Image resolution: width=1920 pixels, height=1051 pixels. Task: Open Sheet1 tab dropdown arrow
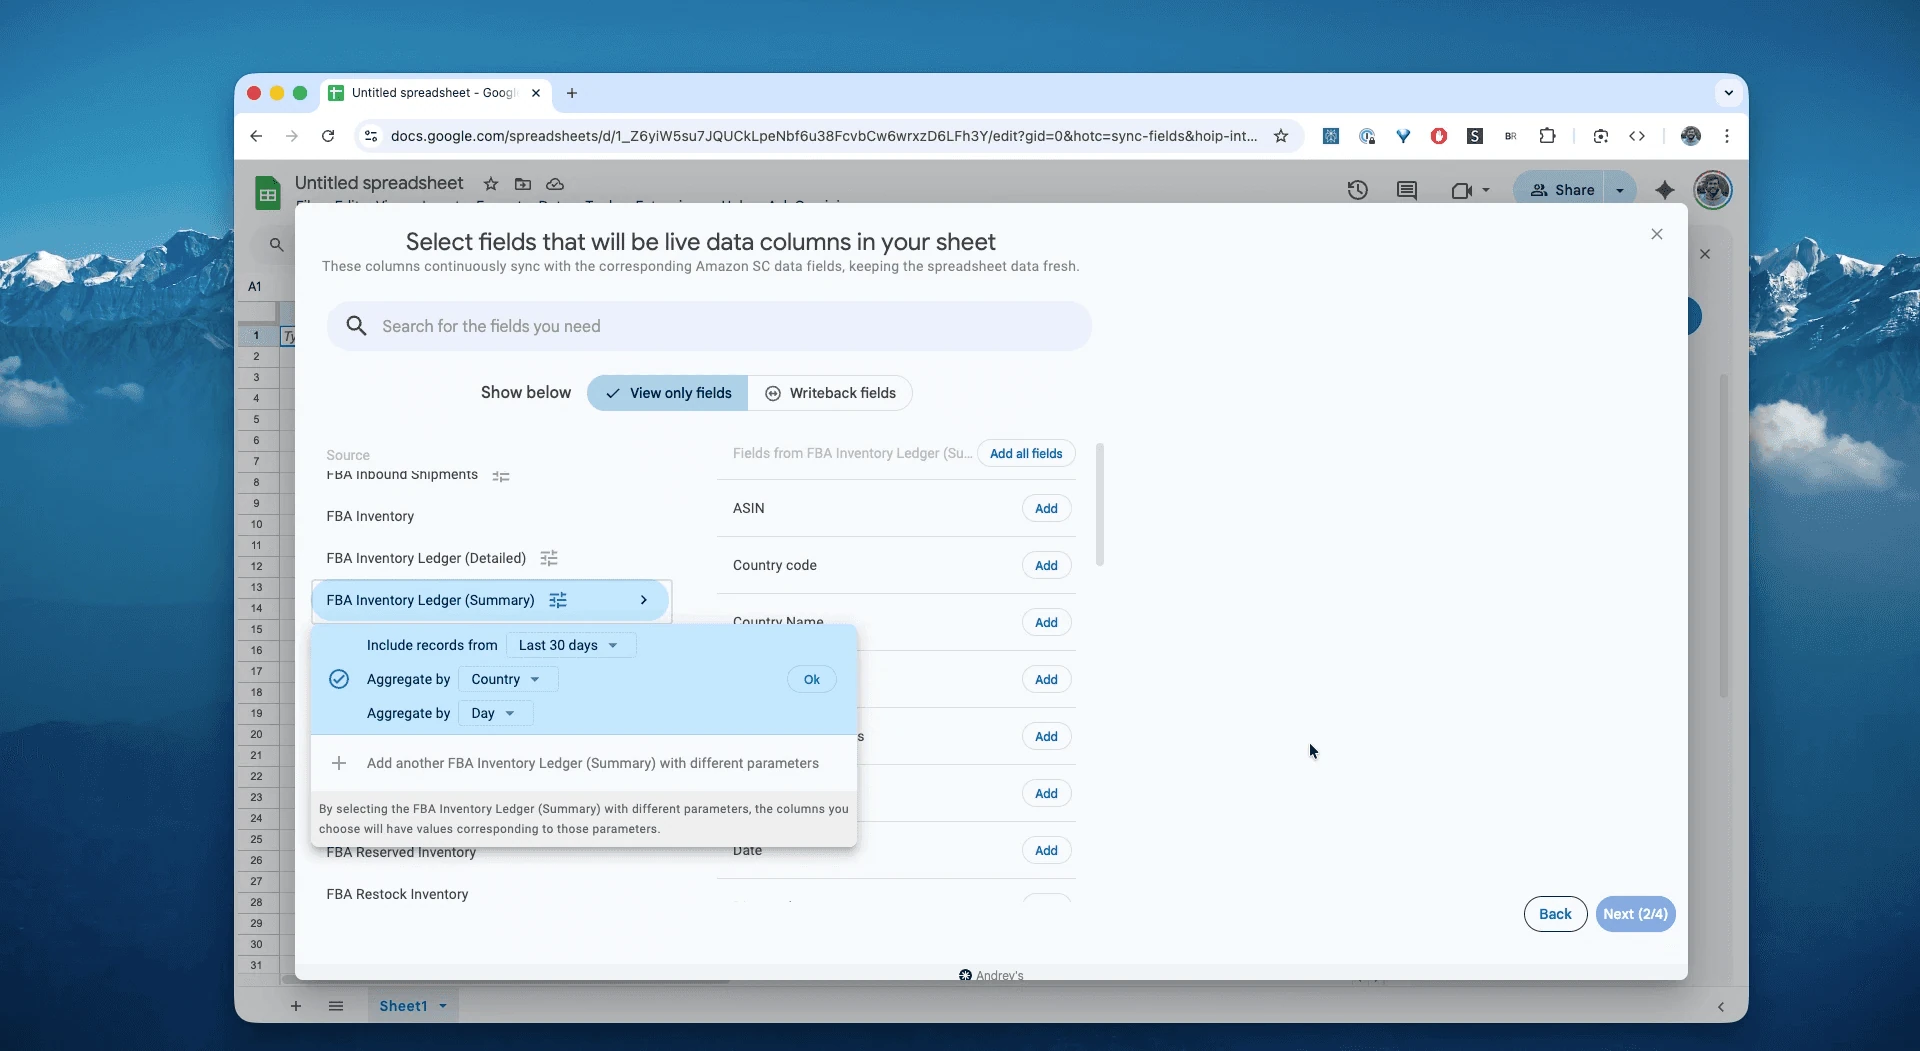pos(443,1006)
